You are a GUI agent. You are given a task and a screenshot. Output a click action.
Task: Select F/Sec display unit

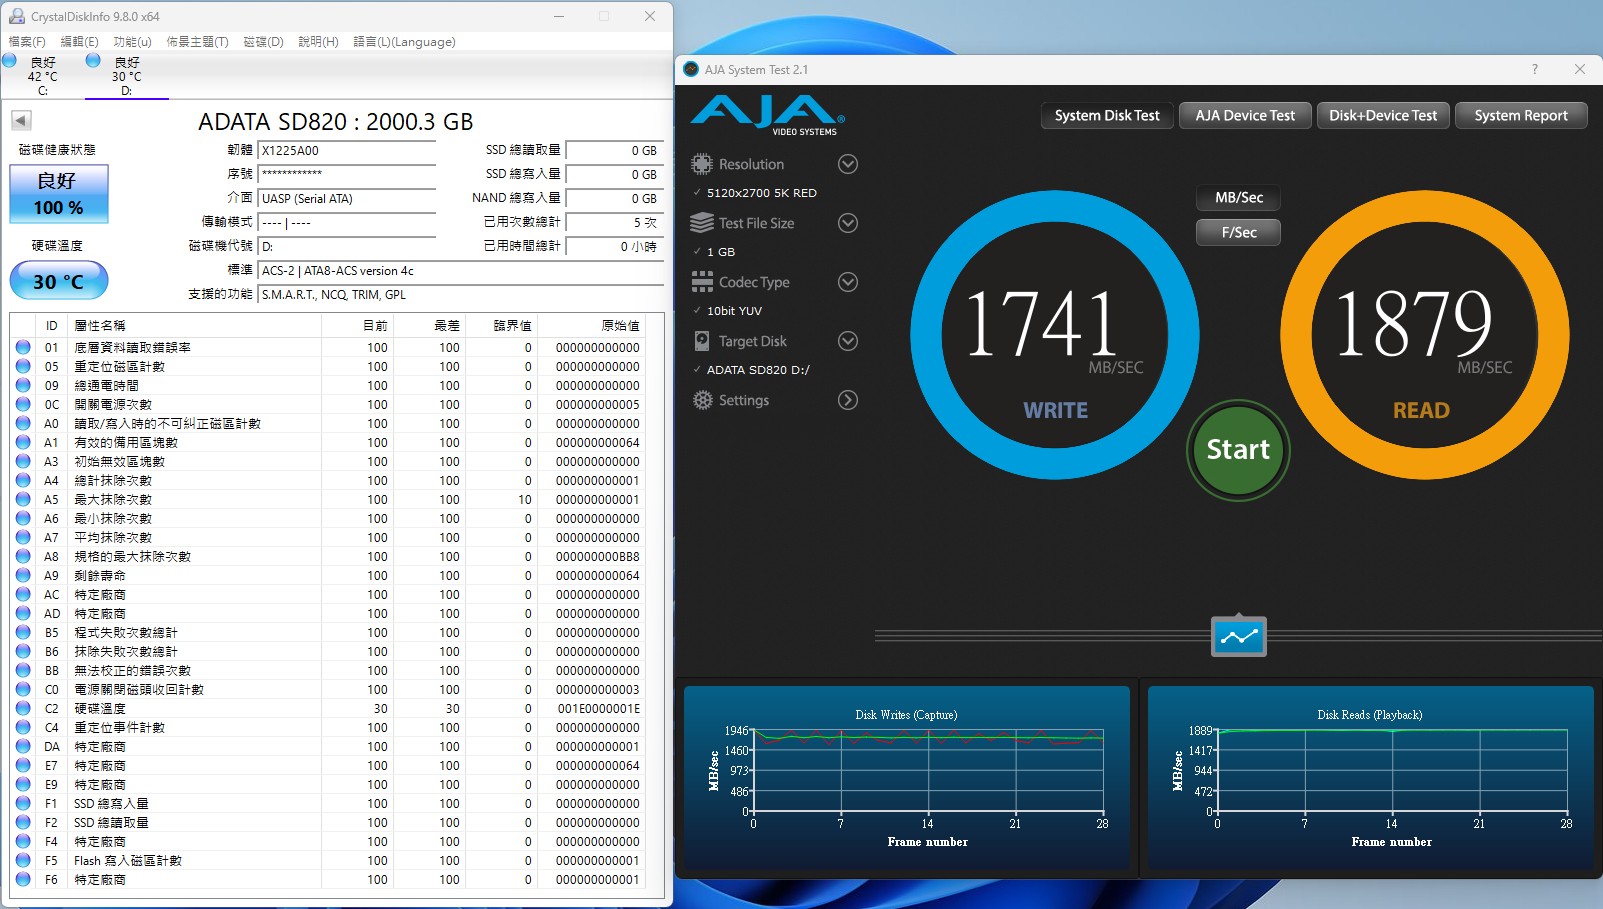tap(1239, 232)
